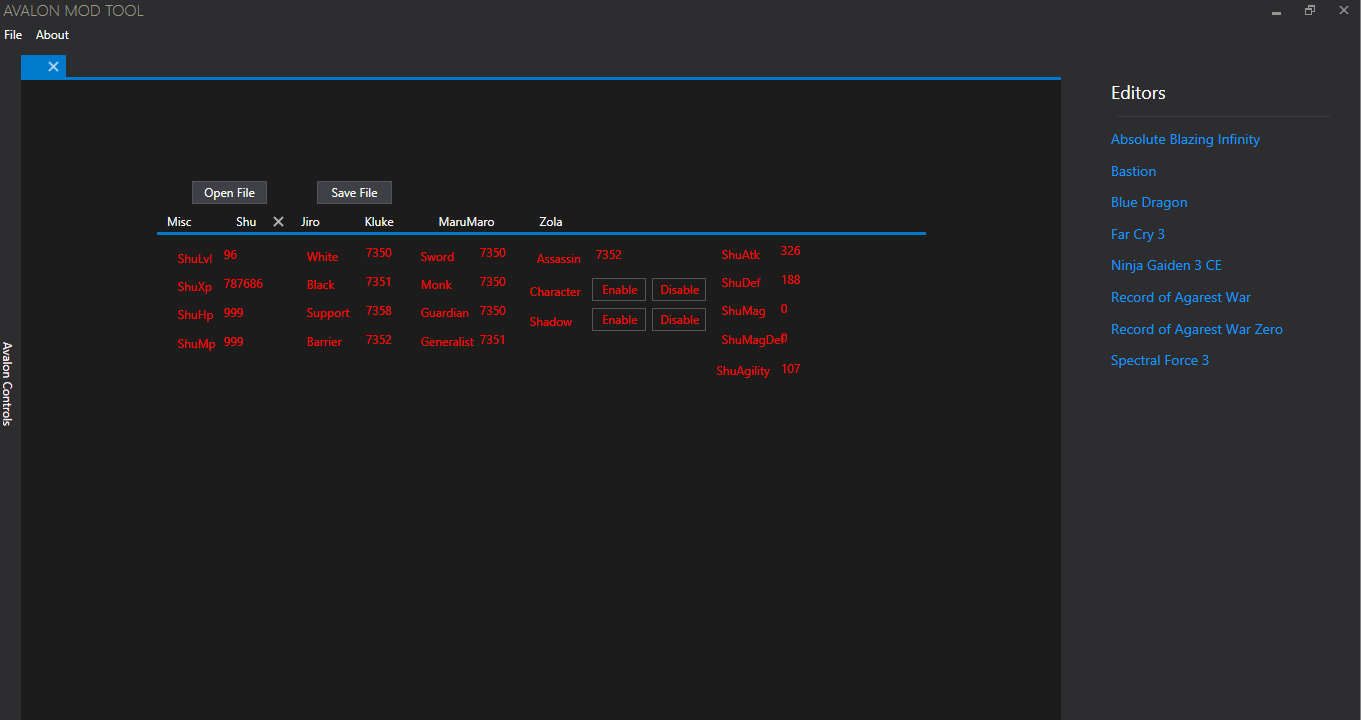
Task: Restore down the application window
Action: (1309, 11)
